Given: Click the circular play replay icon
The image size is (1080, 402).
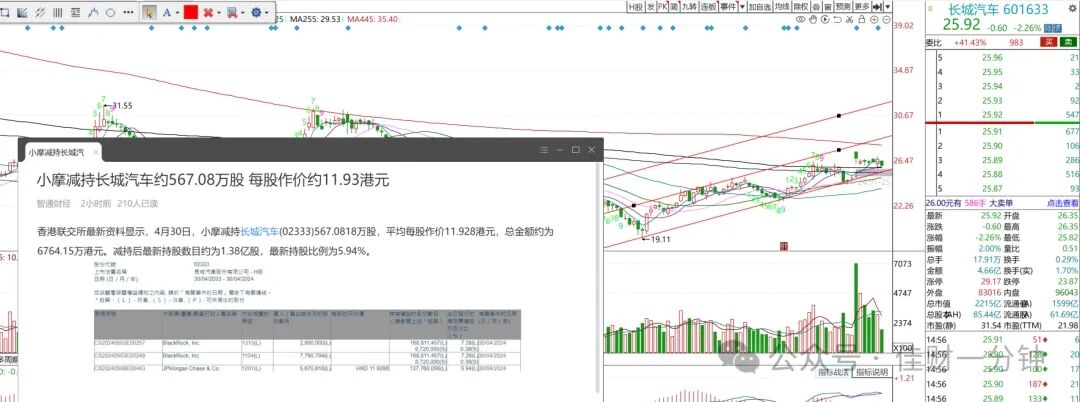Looking at the screenshot, I should point(825,19).
